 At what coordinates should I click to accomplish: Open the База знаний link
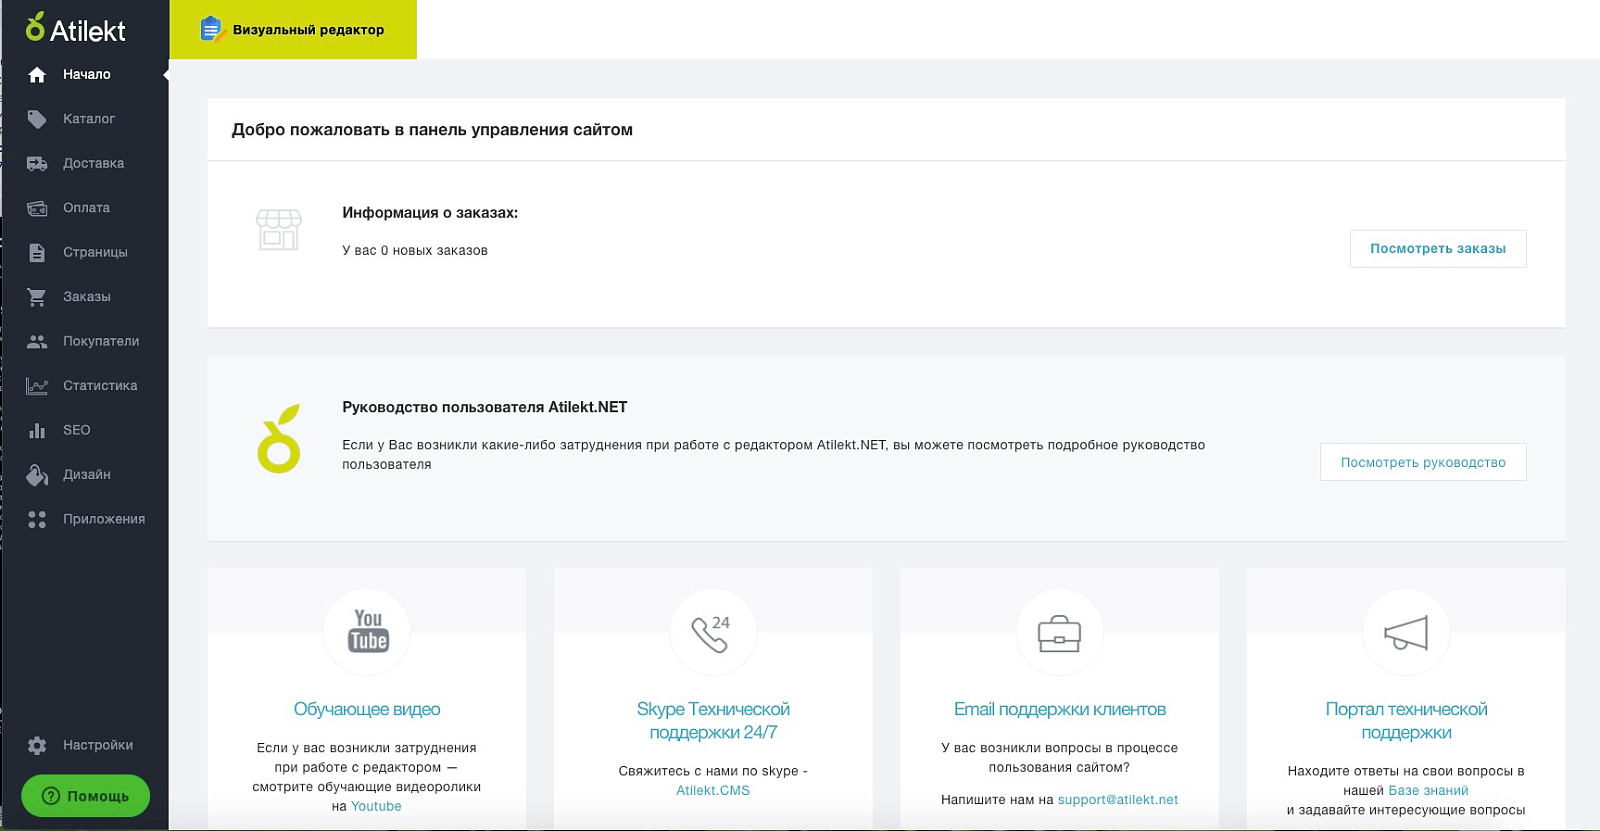[1428, 791]
